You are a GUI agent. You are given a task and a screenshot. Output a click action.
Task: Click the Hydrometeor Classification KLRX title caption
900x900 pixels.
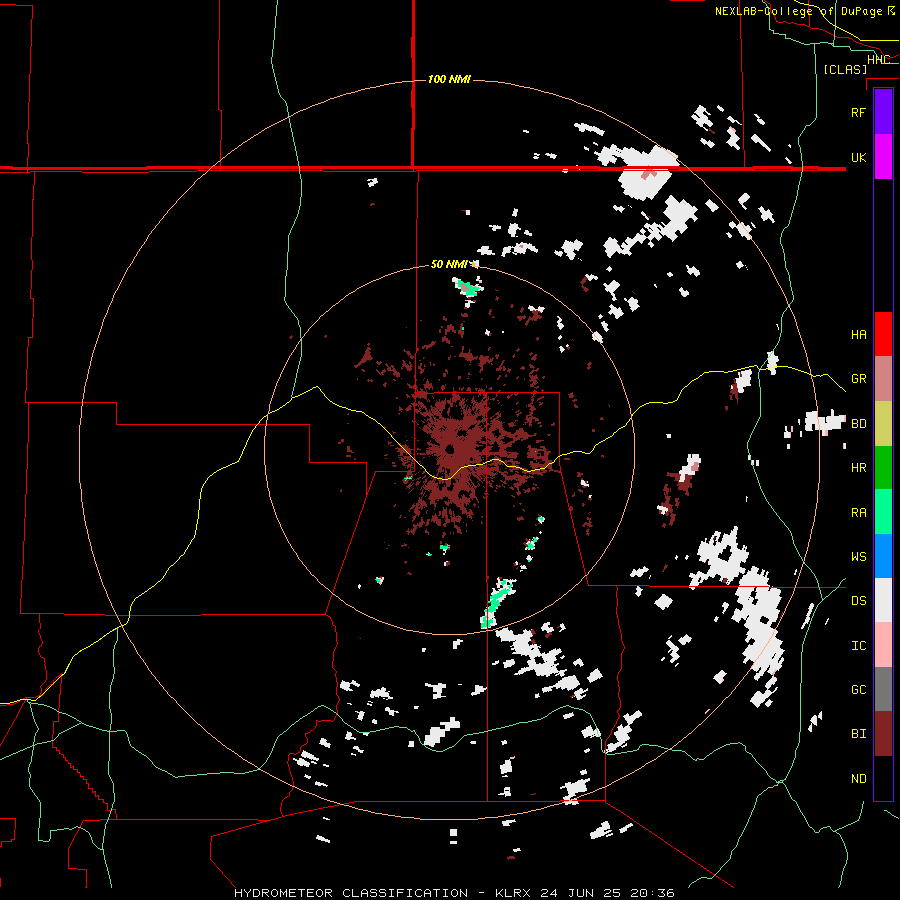(x=454, y=893)
